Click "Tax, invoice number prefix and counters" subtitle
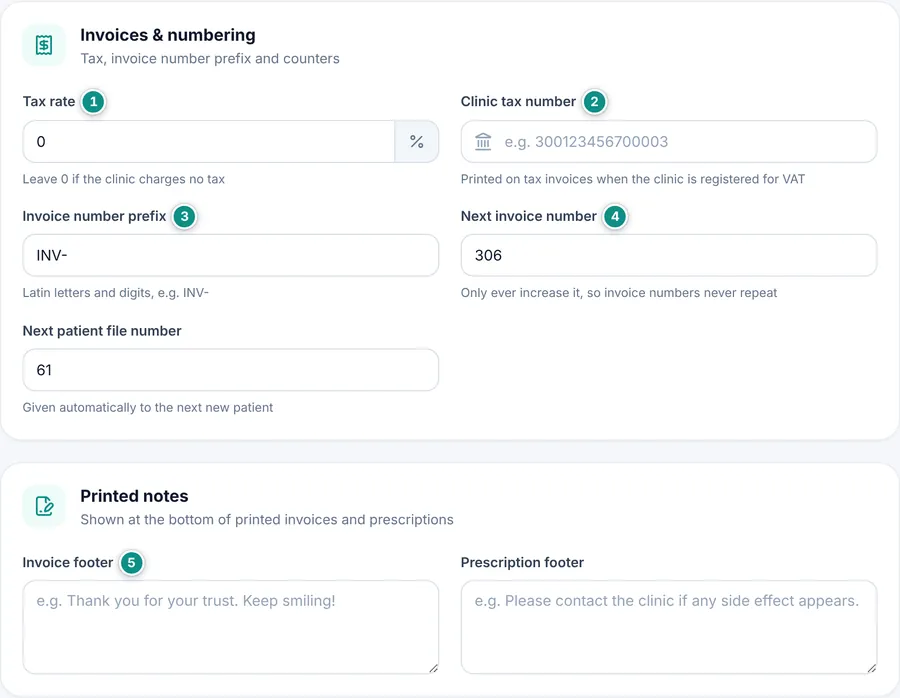Viewport: 900px width, 698px height. 210,59
